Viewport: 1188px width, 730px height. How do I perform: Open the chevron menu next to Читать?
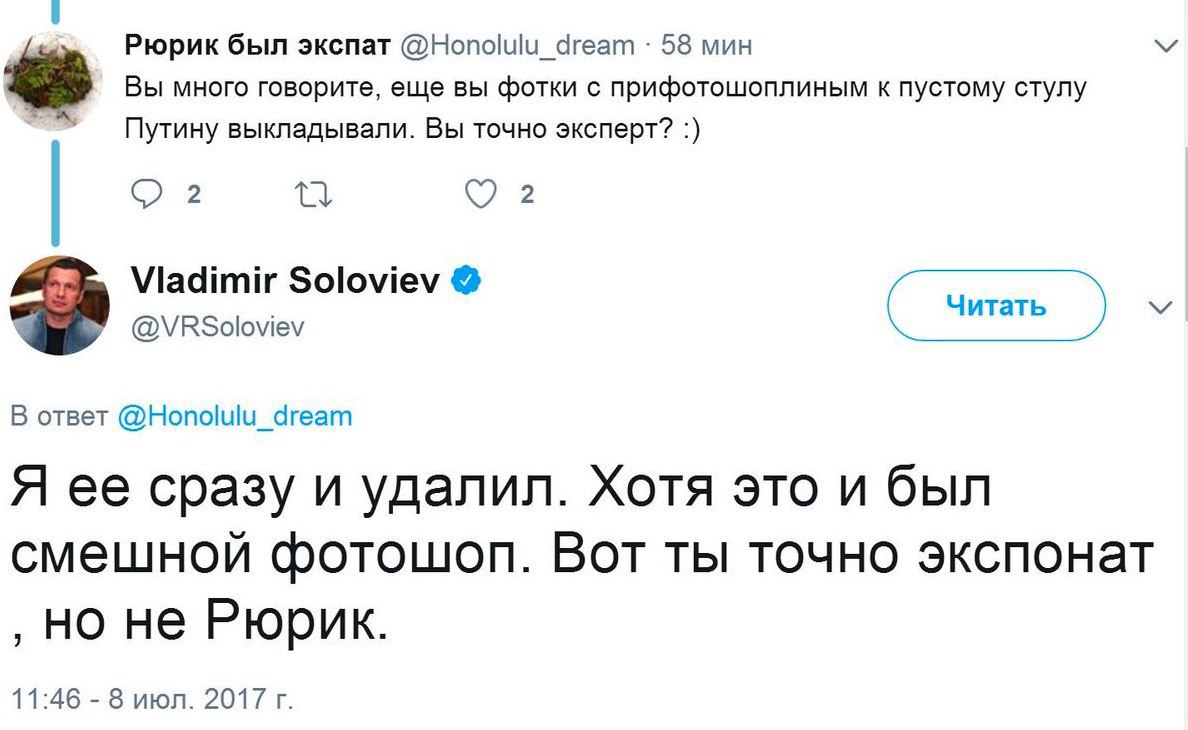tap(1161, 307)
